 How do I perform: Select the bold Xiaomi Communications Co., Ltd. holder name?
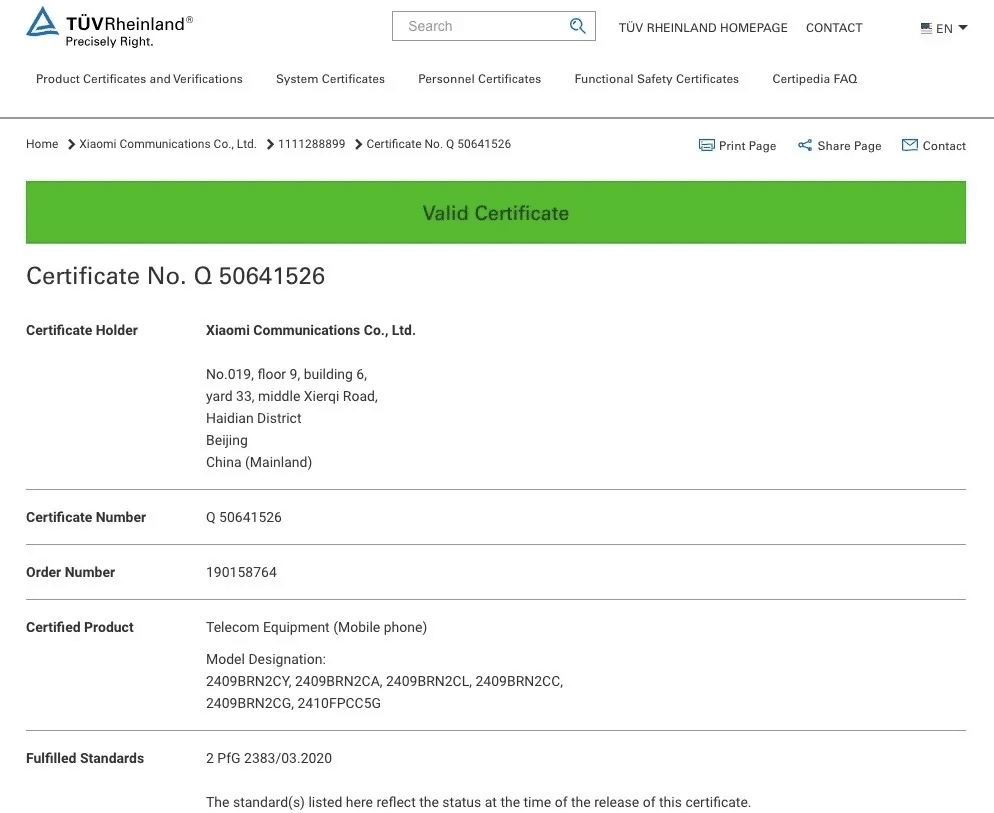311,330
